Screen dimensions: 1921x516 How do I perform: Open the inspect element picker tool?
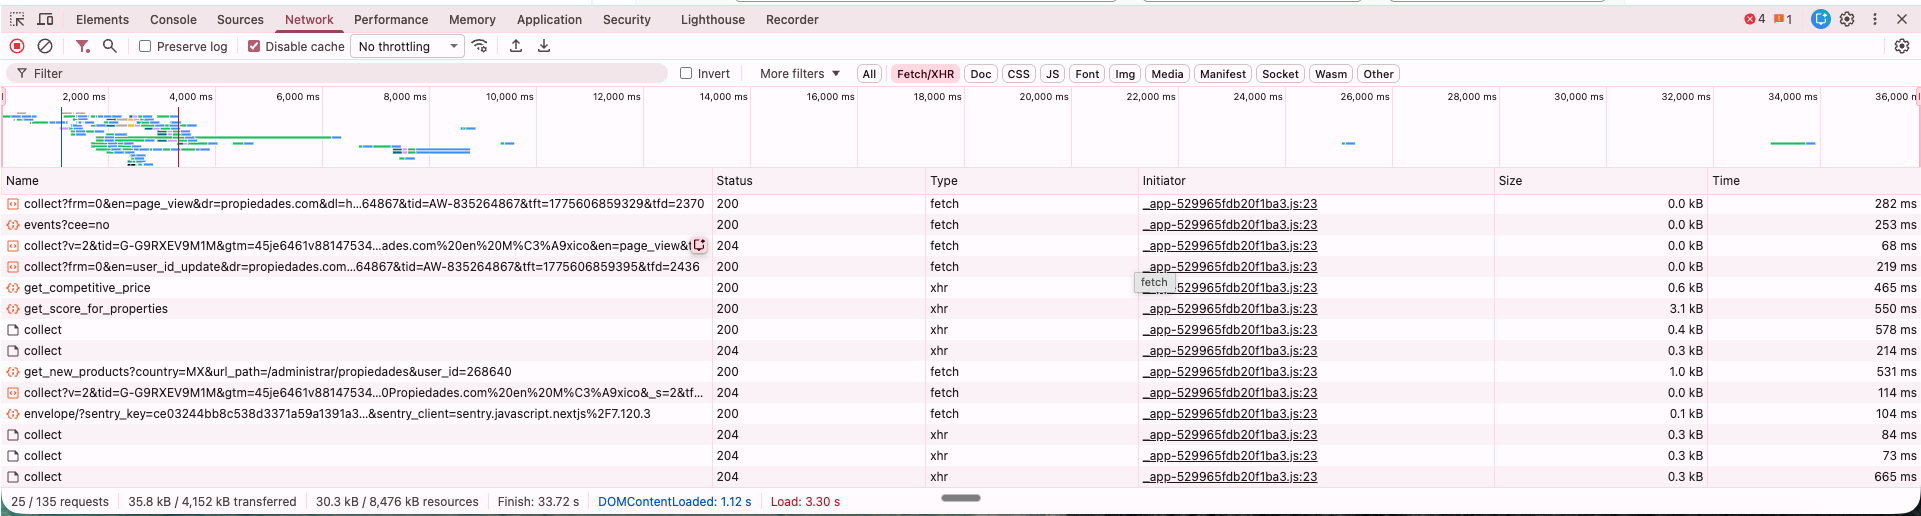click(17, 19)
